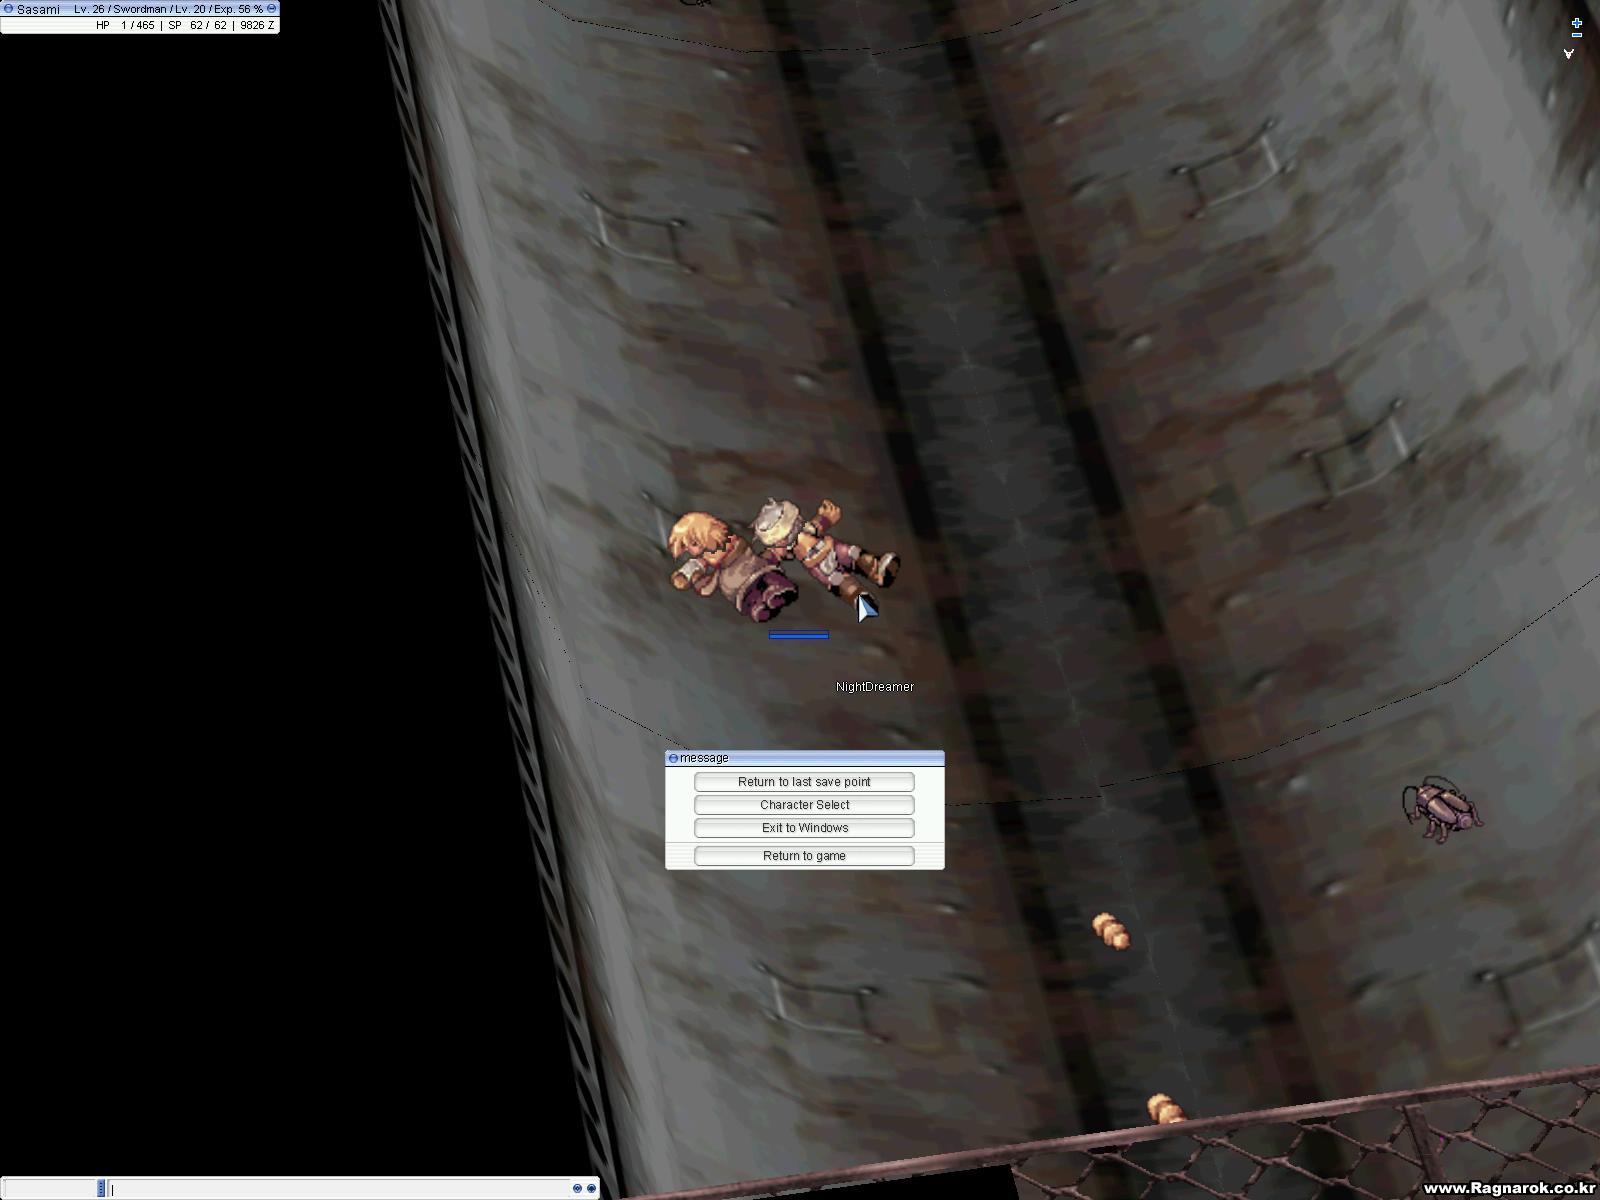Click the blue SP bar under the character

point(799,635)
